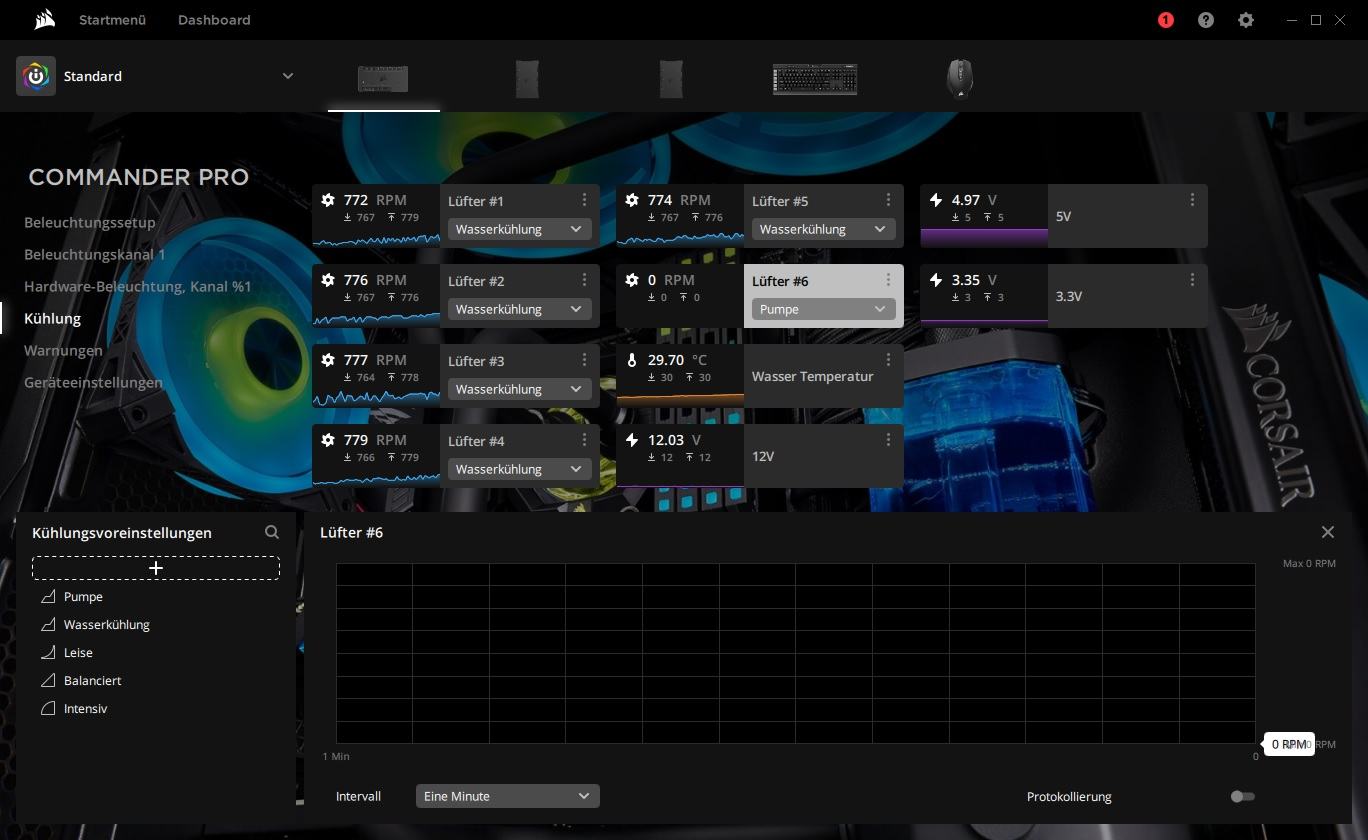This screenshot has height=840, width=1368.
Task: Click the Corsair sails logo
Action: (43, 19)
